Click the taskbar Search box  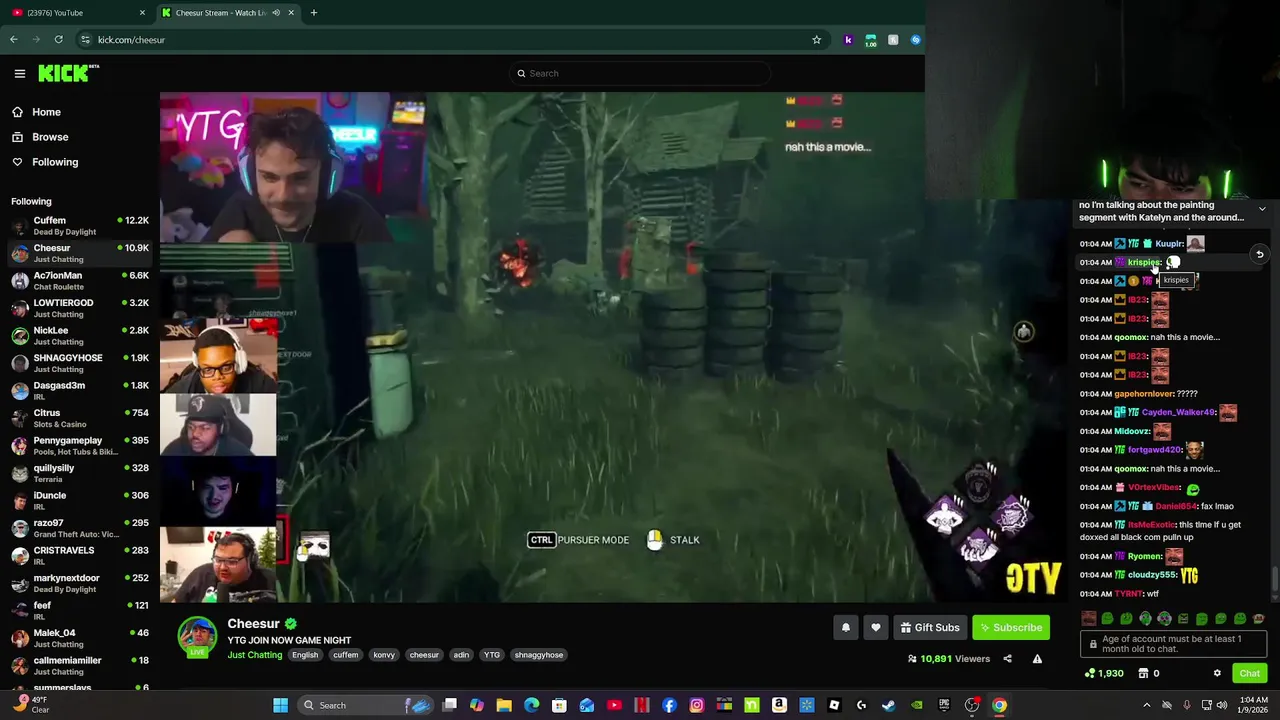tap(365, 705)
